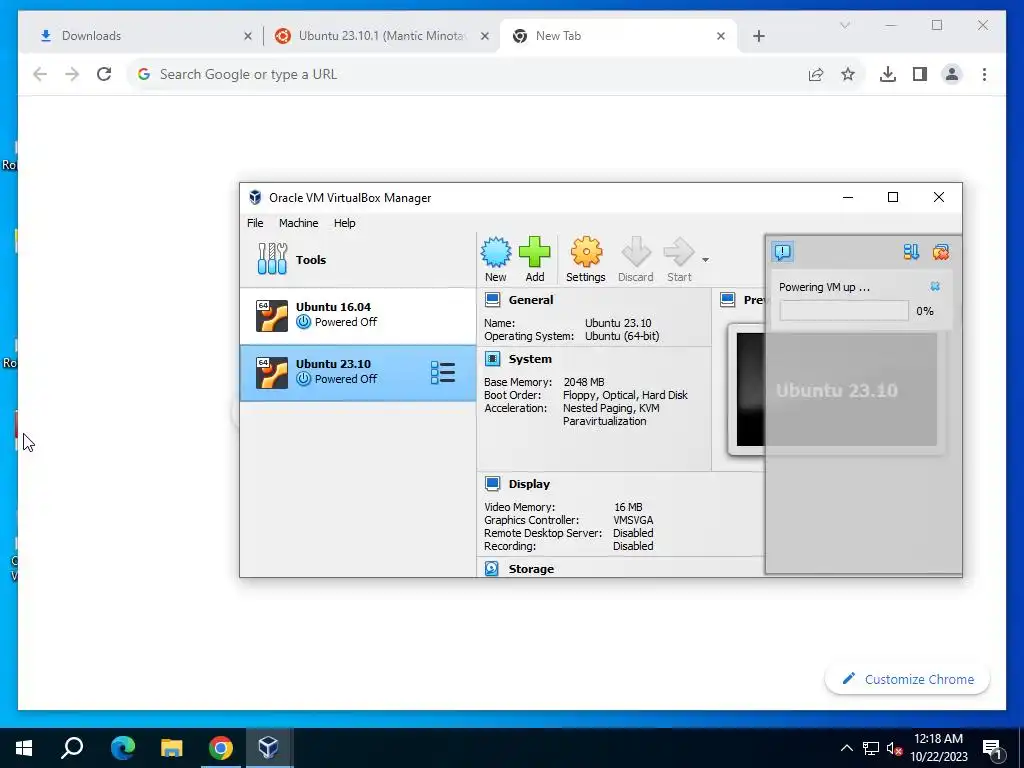1024x768 pixels.
Task: Open the File menu in VirtualBox
Action: coord(255,223)
